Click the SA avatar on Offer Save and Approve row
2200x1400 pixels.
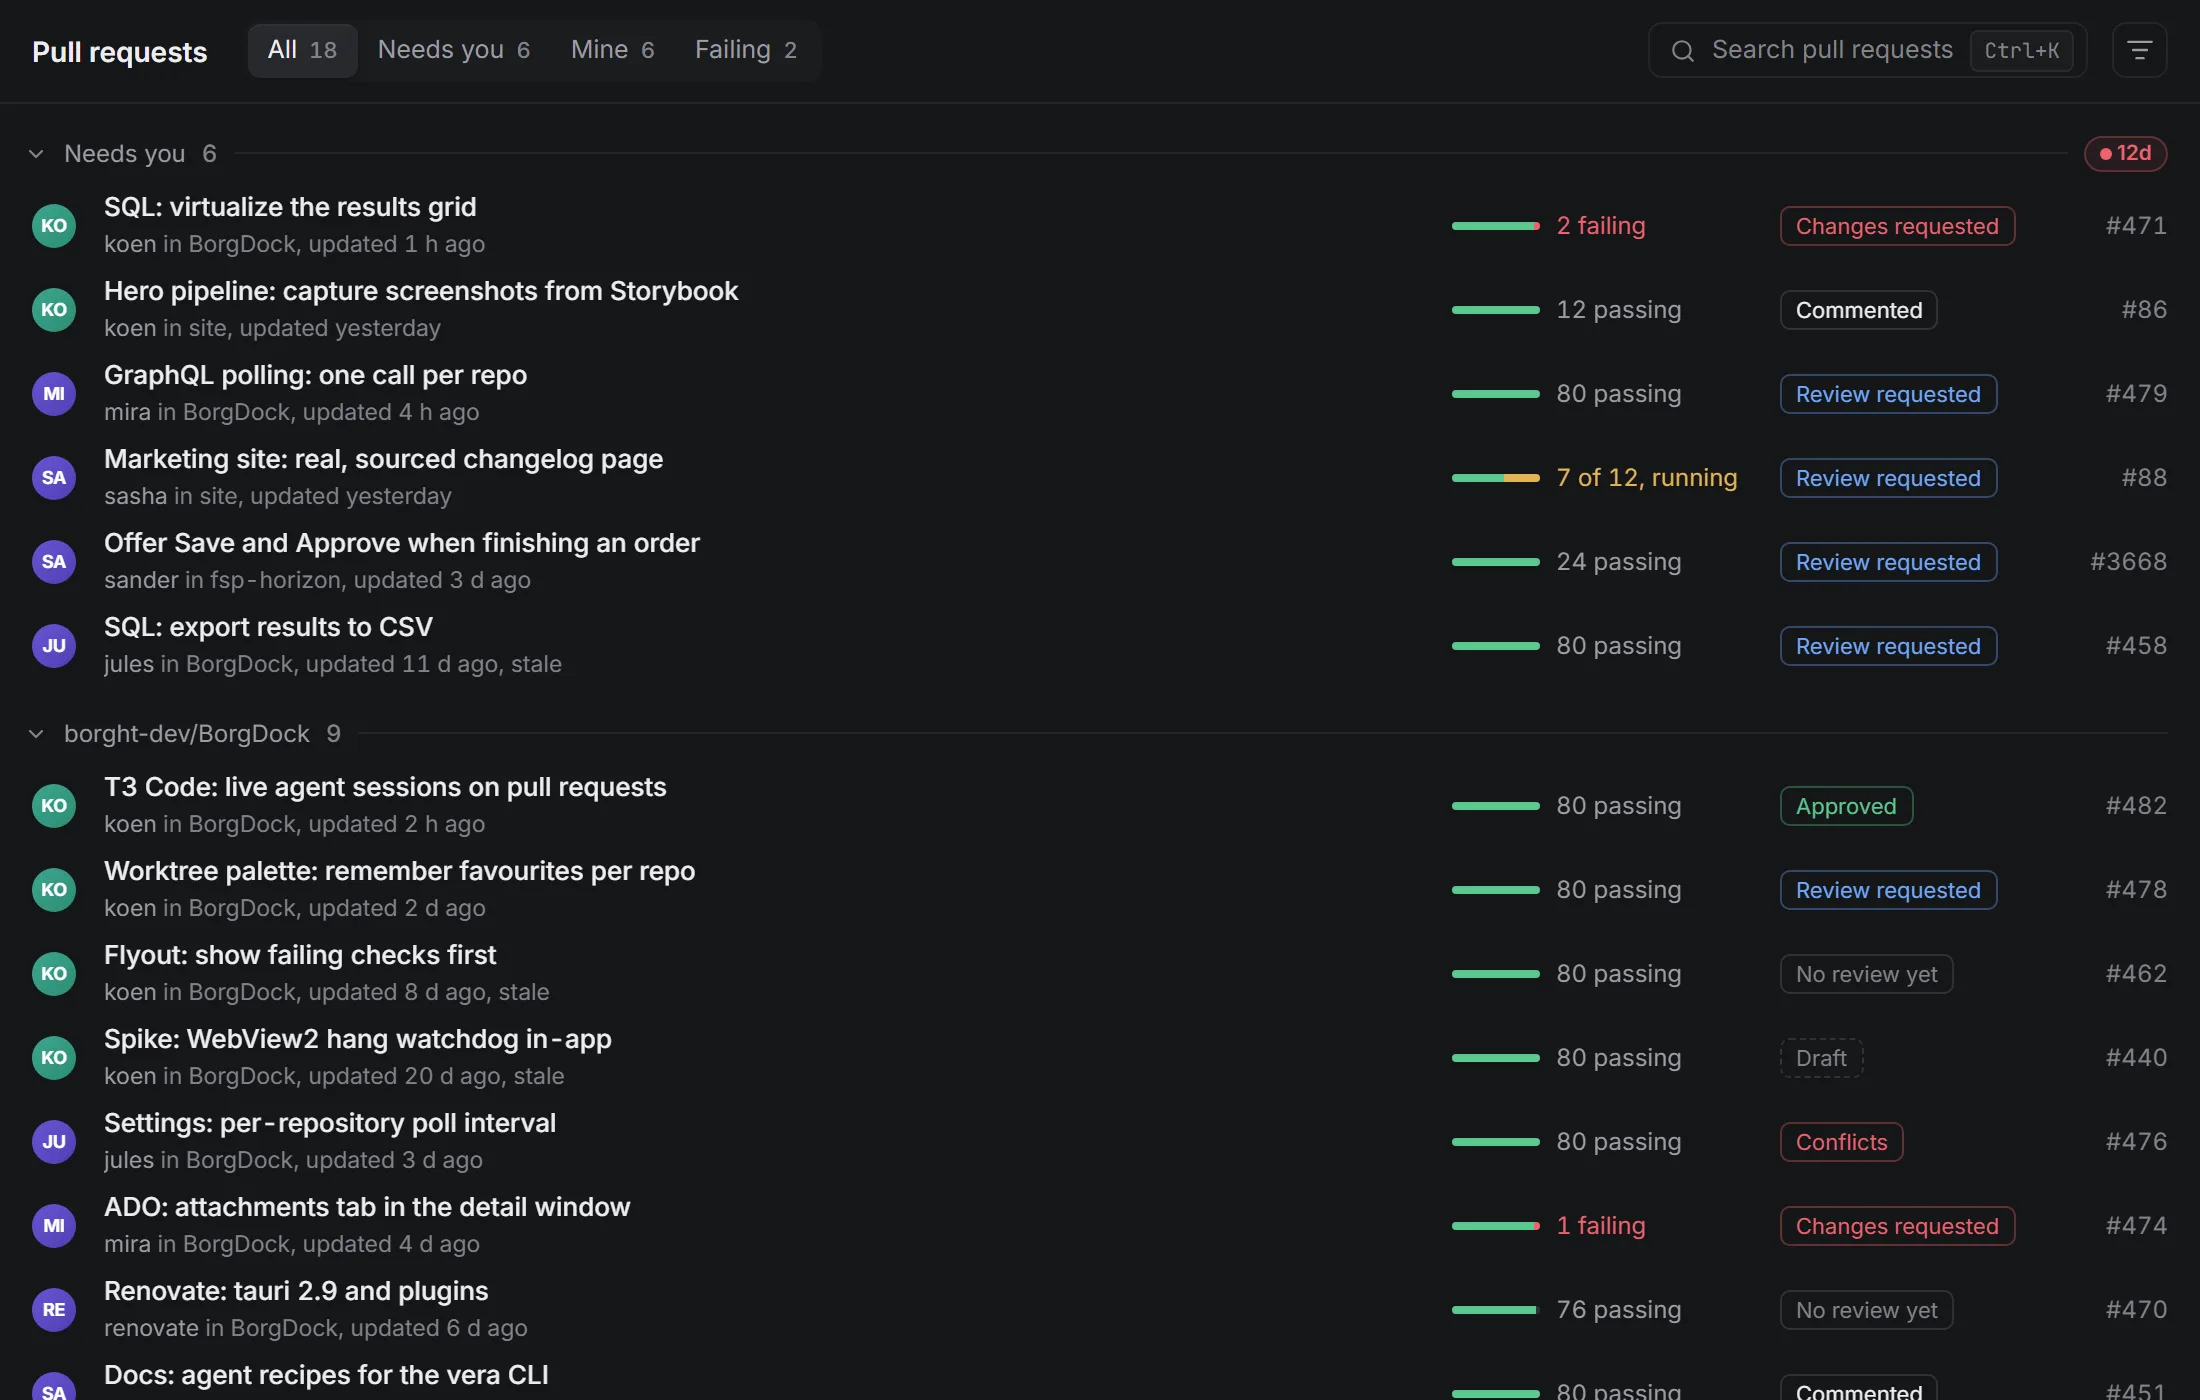click(54, 562)
